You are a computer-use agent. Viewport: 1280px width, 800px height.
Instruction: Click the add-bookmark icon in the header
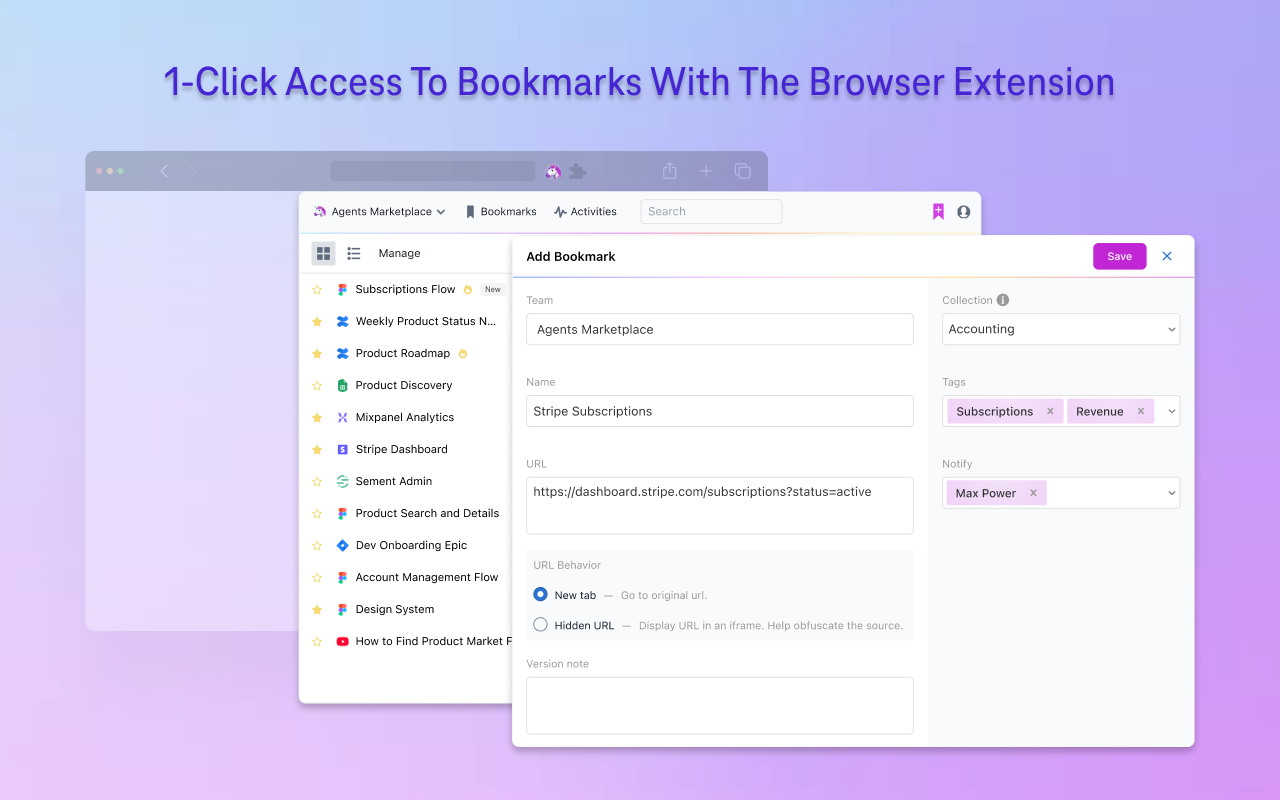pos(938,212)
